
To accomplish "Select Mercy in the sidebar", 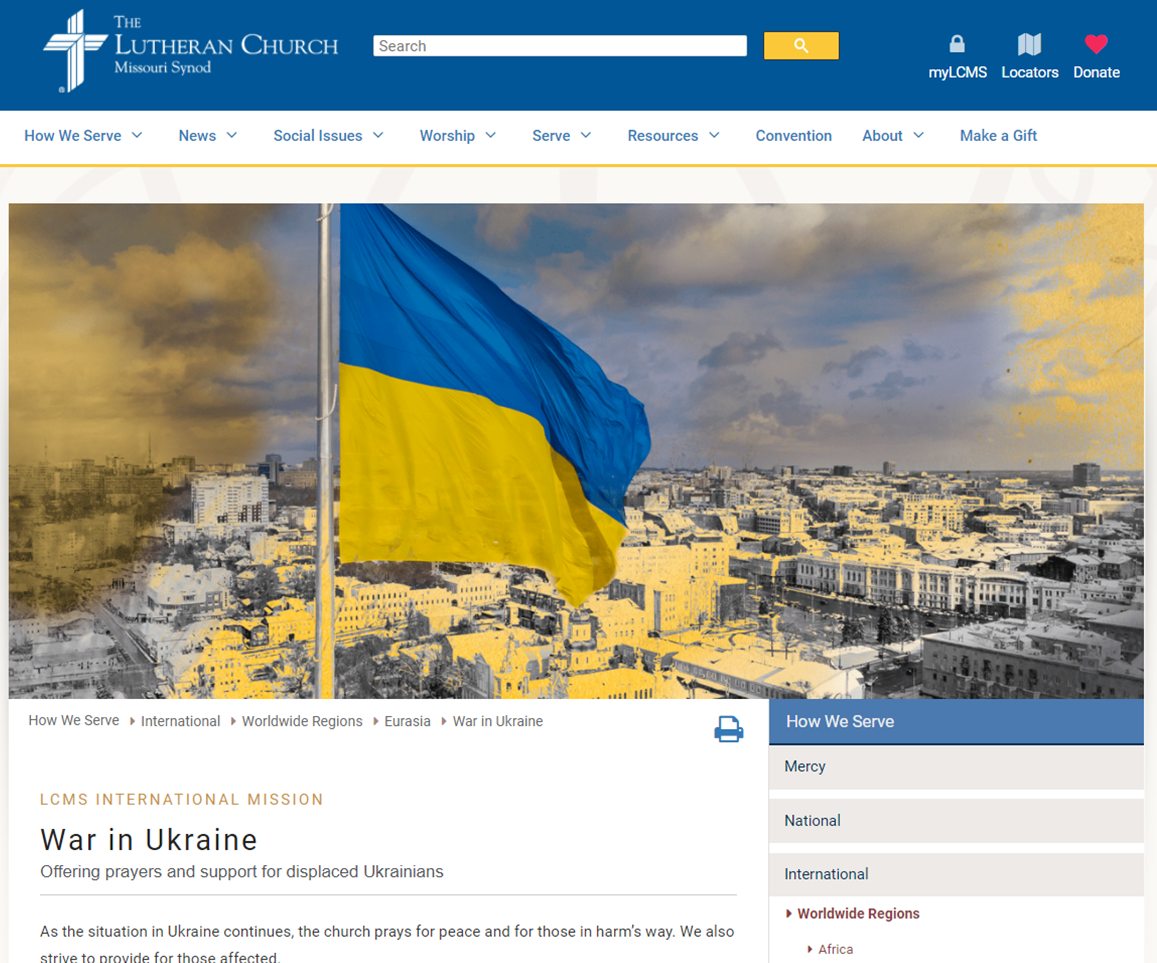I will (805, 767).
